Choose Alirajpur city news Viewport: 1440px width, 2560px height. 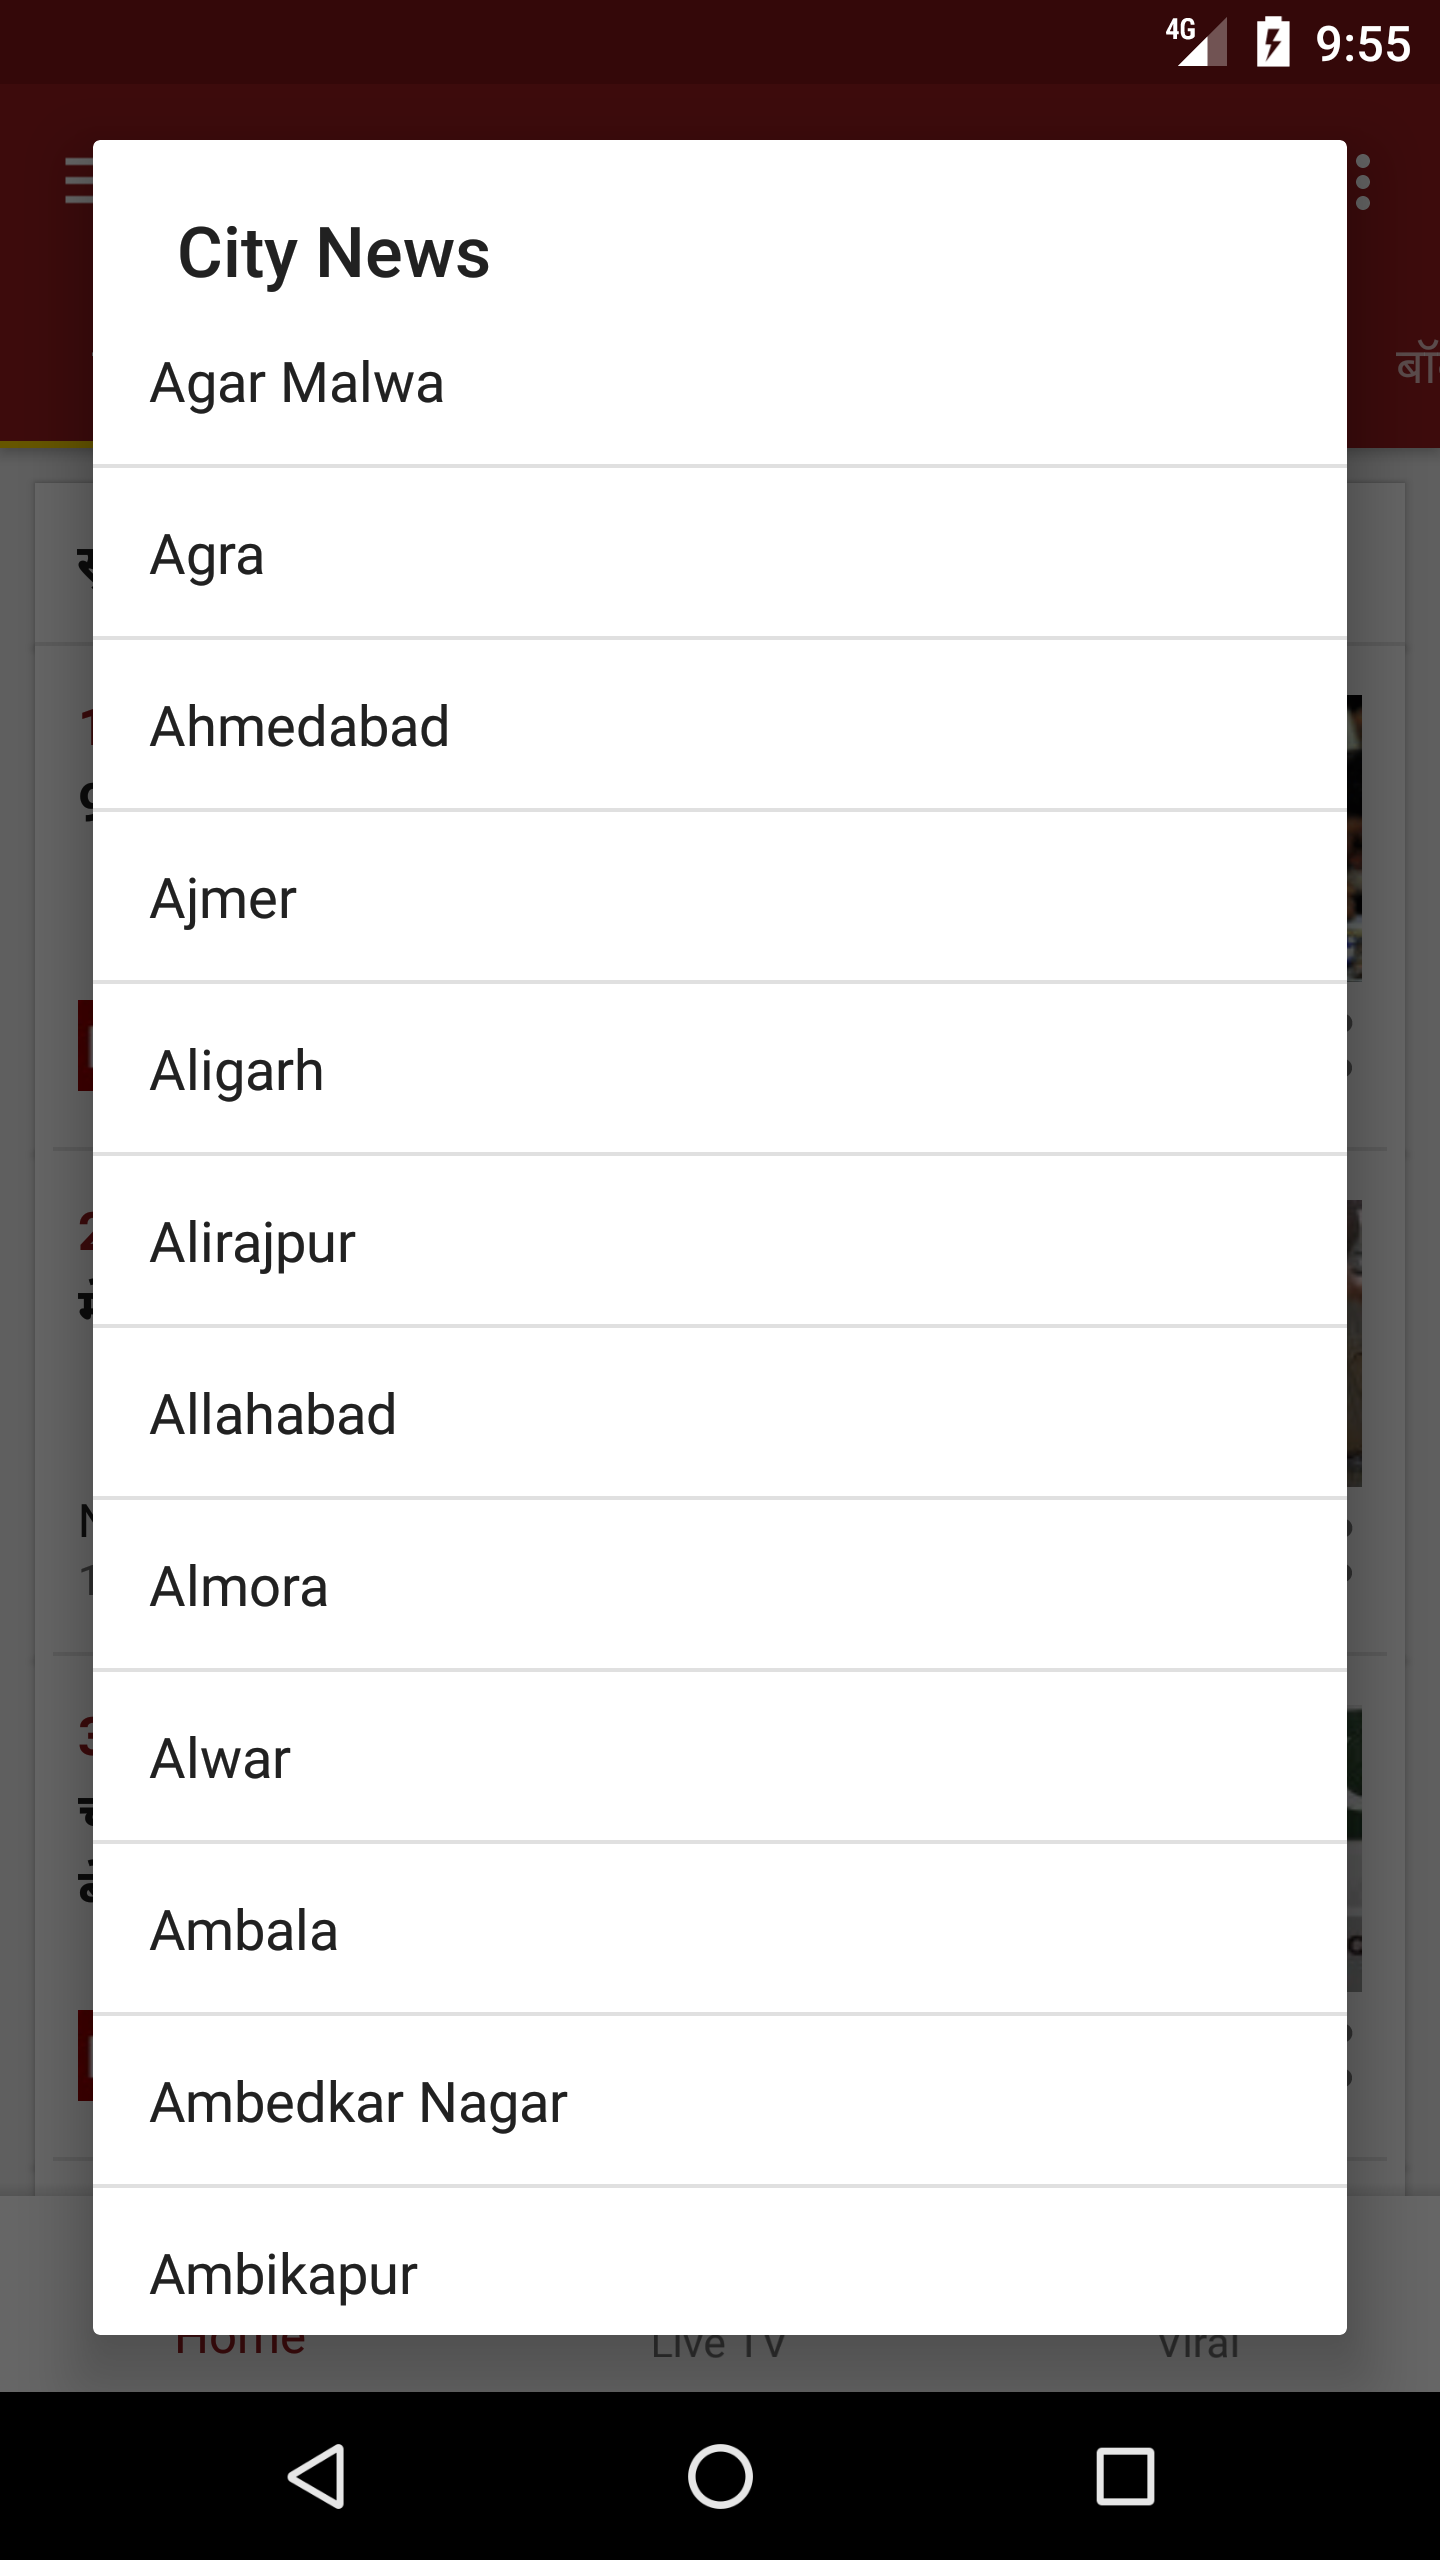[x=719, y=1243]
